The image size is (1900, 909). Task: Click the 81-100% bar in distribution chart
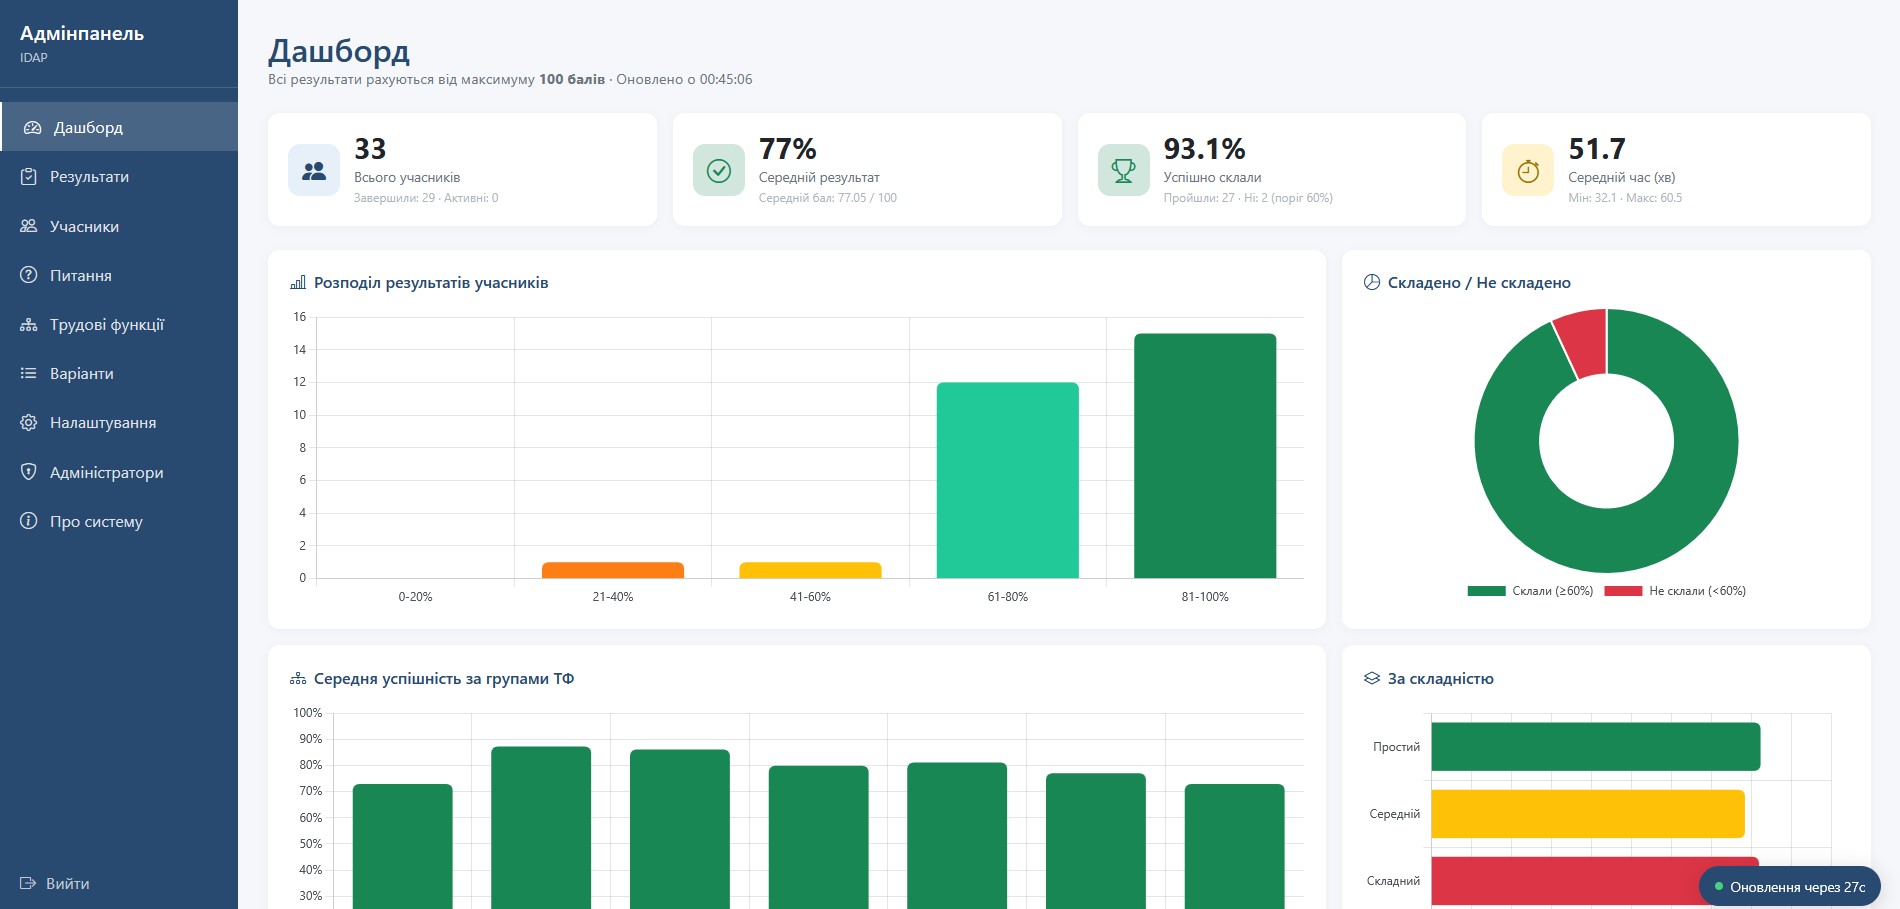1205,456
